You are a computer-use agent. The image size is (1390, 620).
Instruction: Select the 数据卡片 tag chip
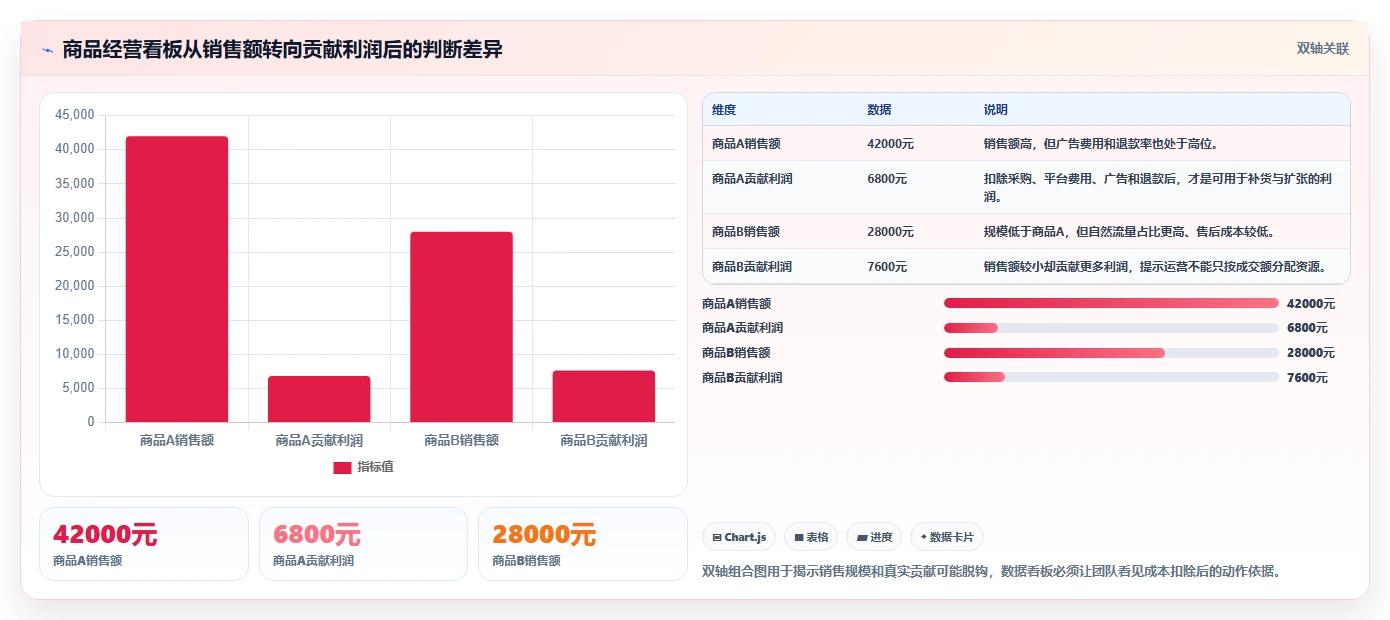click(x=946, y=537)
